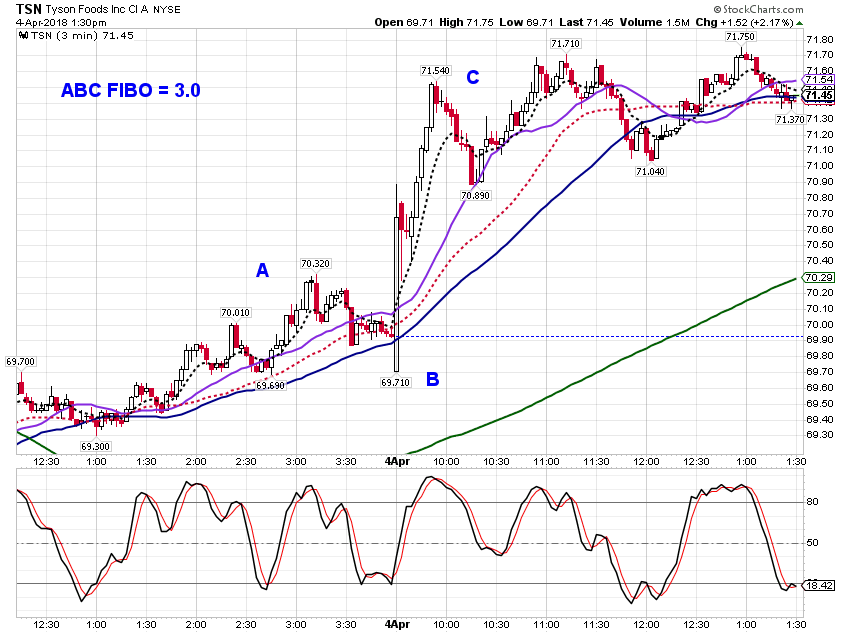Click the 'Last 71.45' value in the header
The height and width of the screenshot is (633, 850).
[586, 23]
